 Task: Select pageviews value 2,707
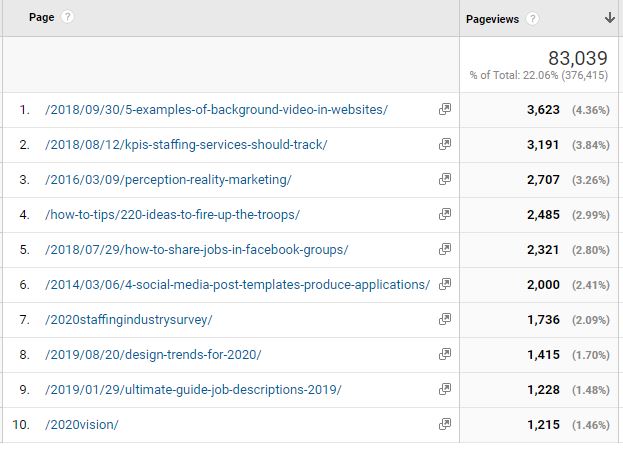[x=543, y=180]
